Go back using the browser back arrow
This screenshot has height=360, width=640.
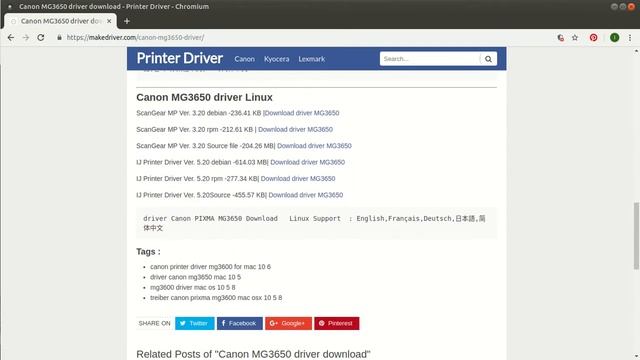11,38
